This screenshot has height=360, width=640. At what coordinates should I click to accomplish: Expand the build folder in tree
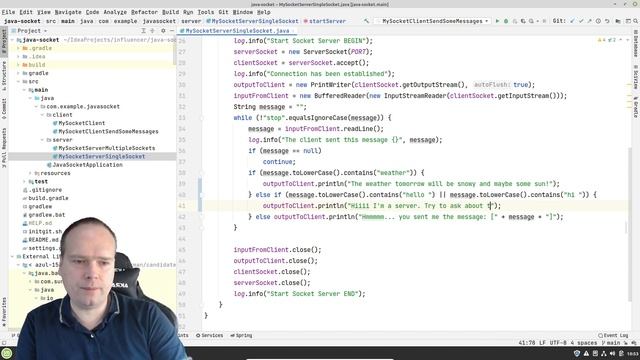pyautogui.click(x=18, y=65)
